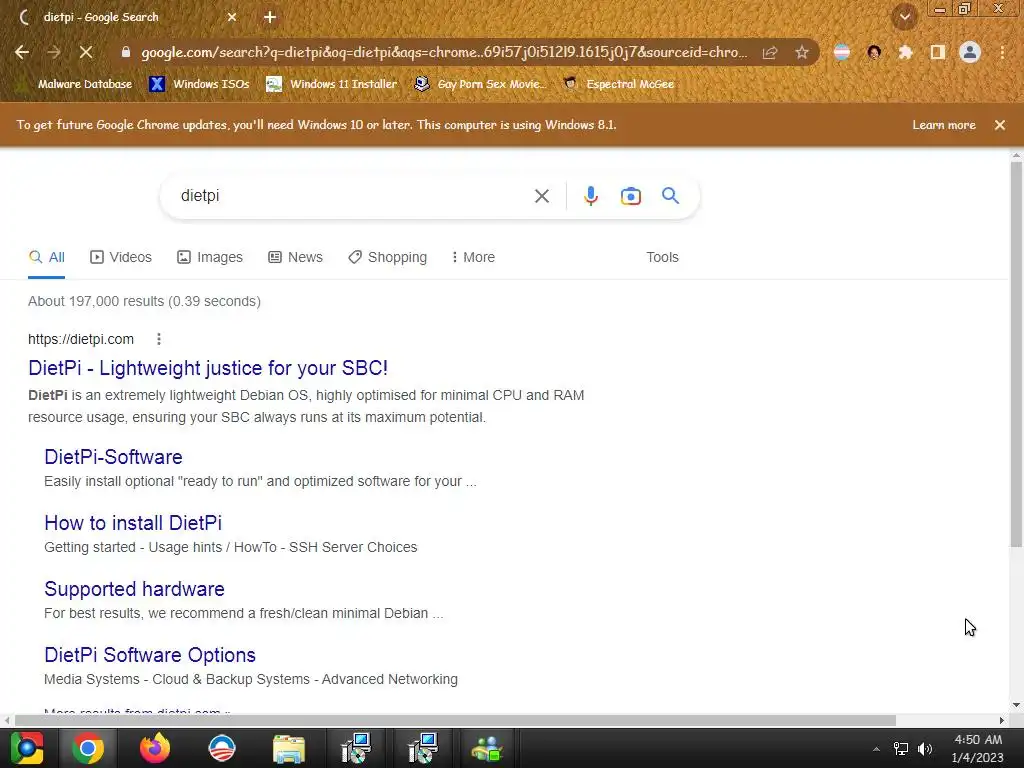Open the blue circular logo taskbar app

[x=222, y=748]
